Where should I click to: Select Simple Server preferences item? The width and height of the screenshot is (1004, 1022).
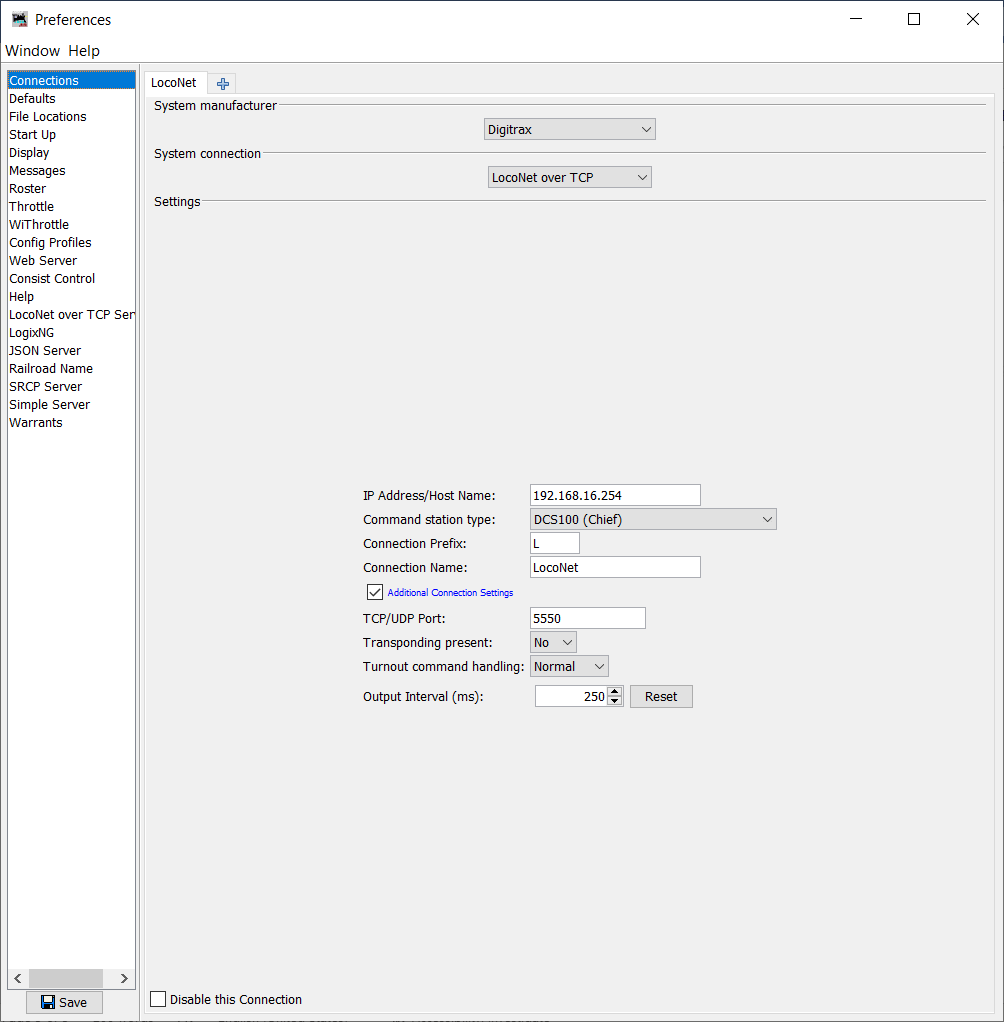[x=72, y=405]
